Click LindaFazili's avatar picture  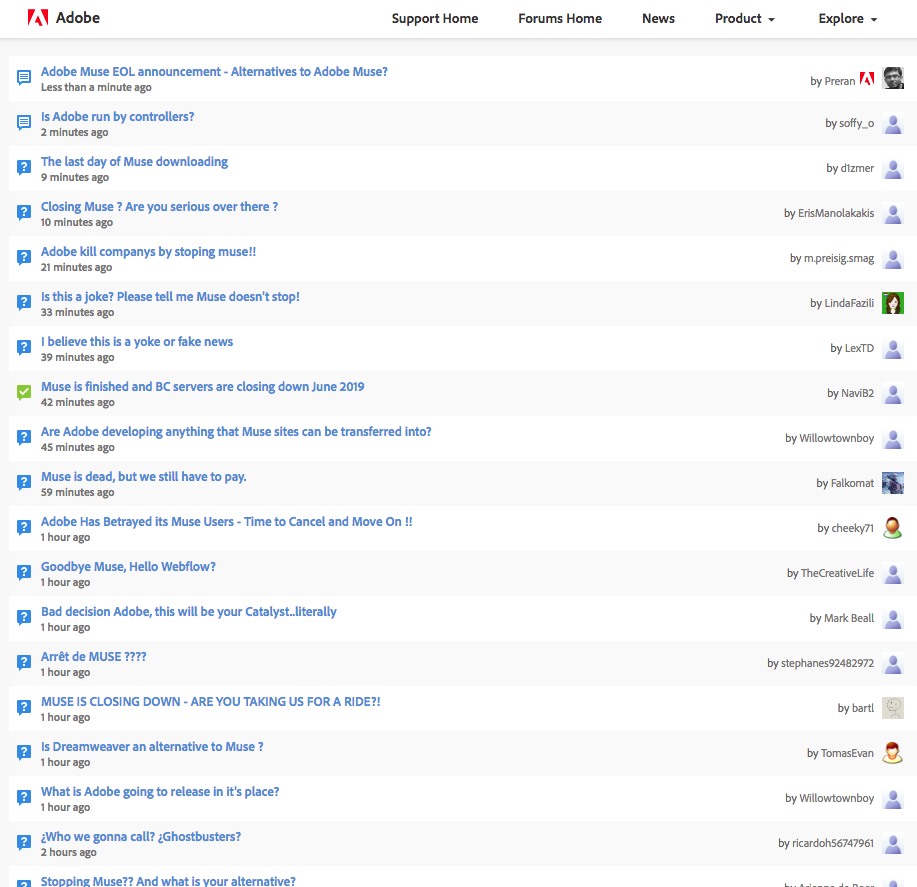[893, 303]
